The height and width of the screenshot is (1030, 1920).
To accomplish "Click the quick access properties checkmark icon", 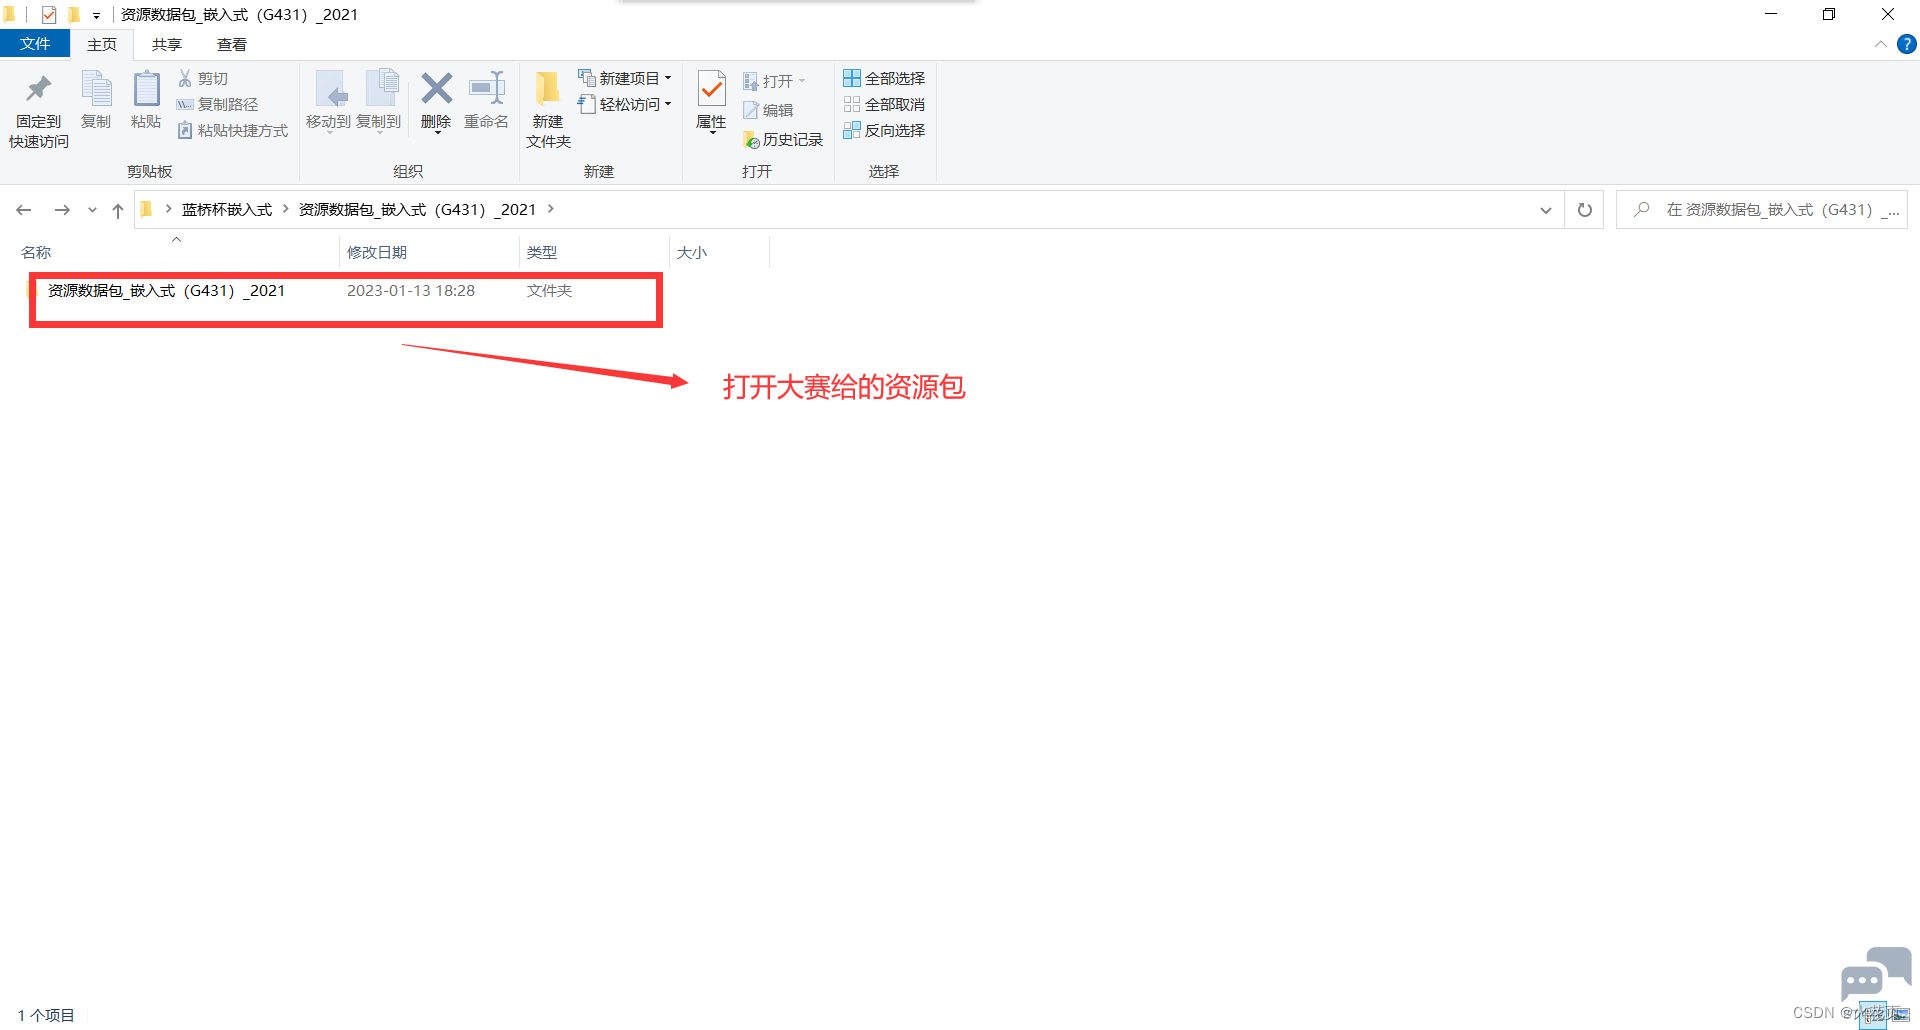I will [x=48, y=14].
